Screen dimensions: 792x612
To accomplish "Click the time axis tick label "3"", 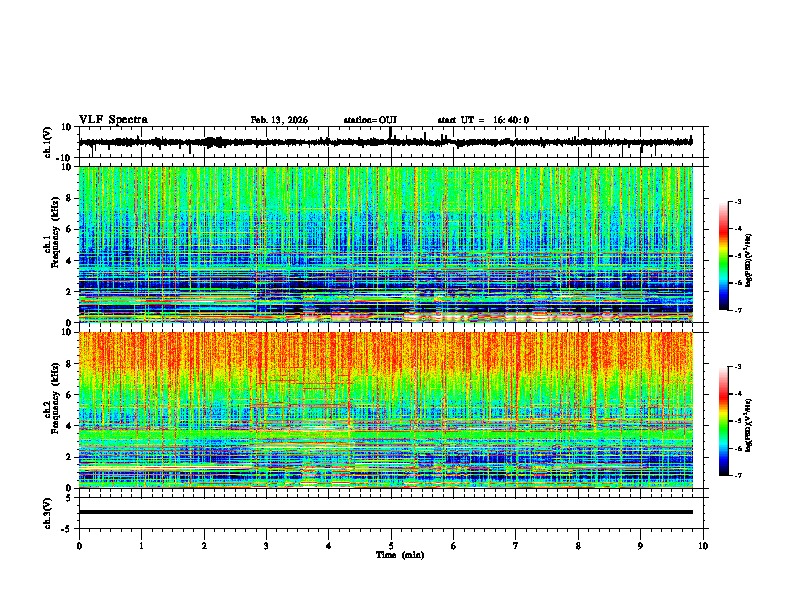I will 266,546.
